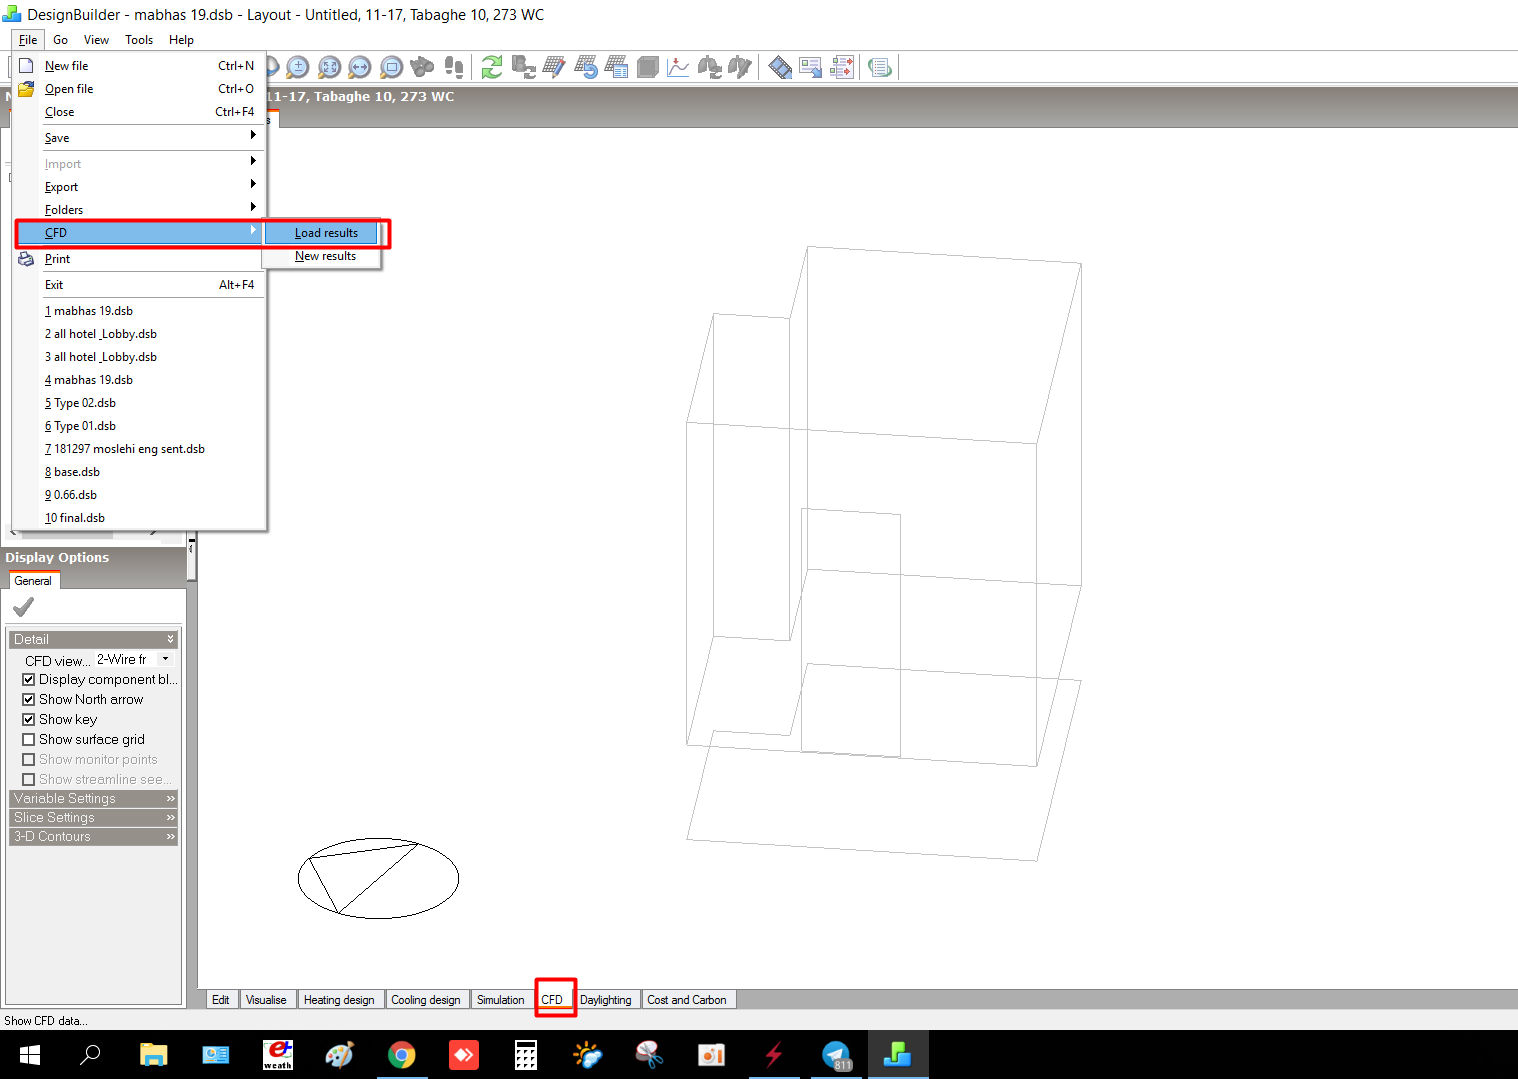Click the grid with blue undo arrow icon

(586, 67)
